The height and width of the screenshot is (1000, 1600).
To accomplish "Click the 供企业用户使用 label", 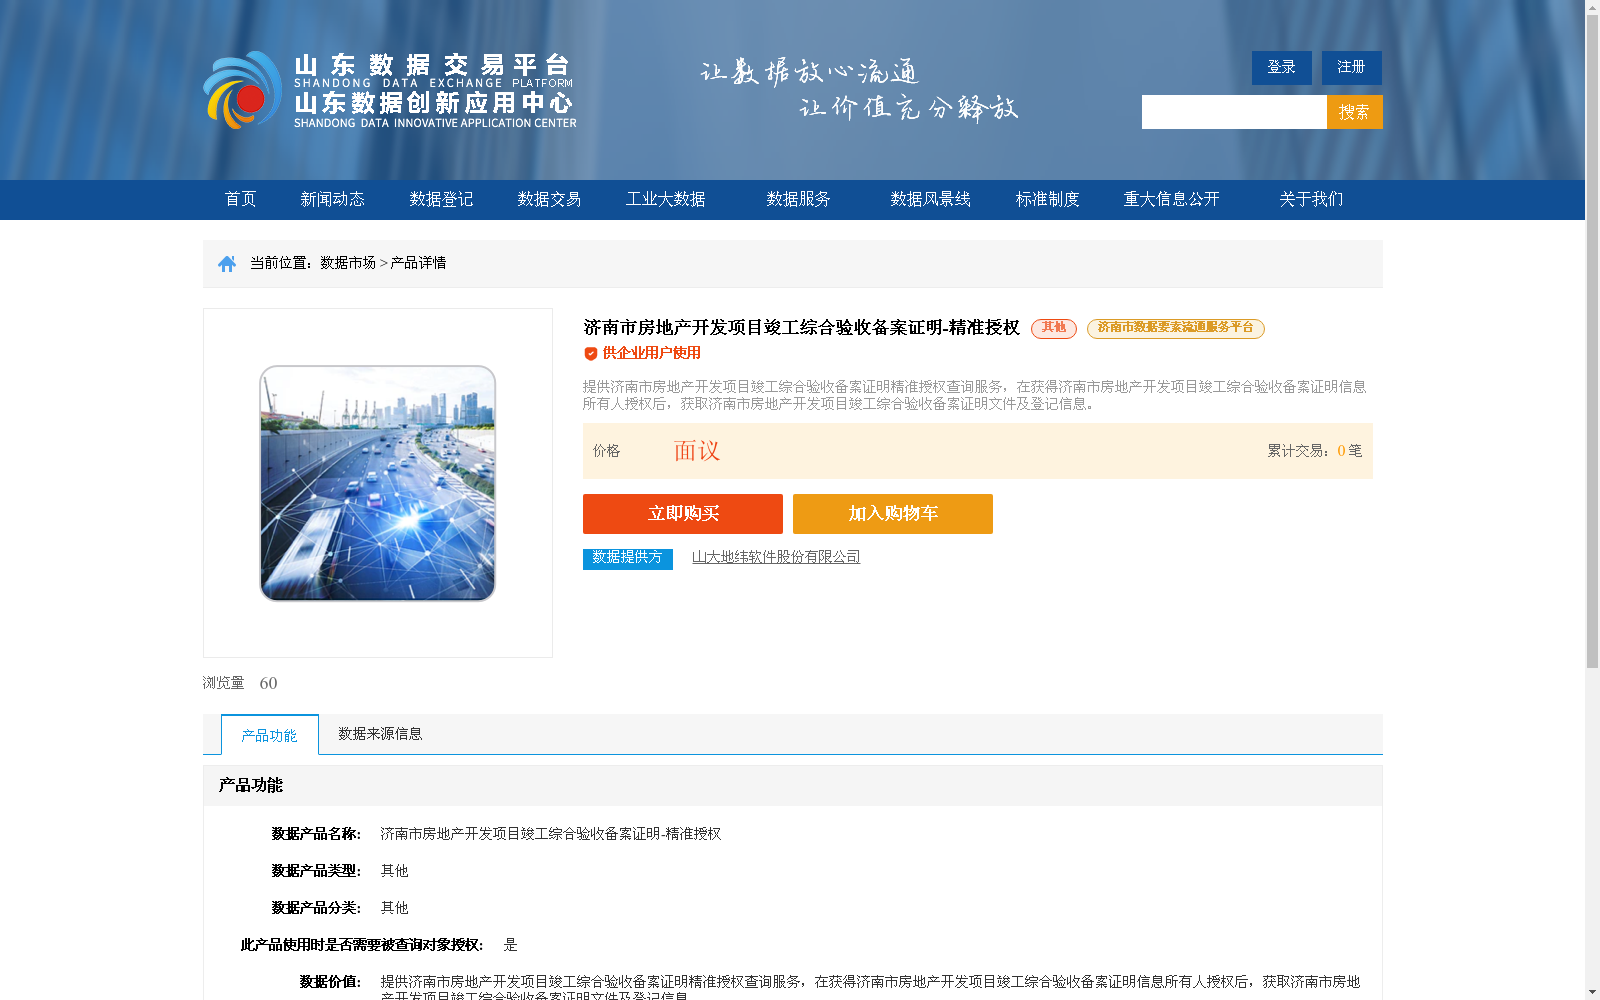I will (651, 353).
